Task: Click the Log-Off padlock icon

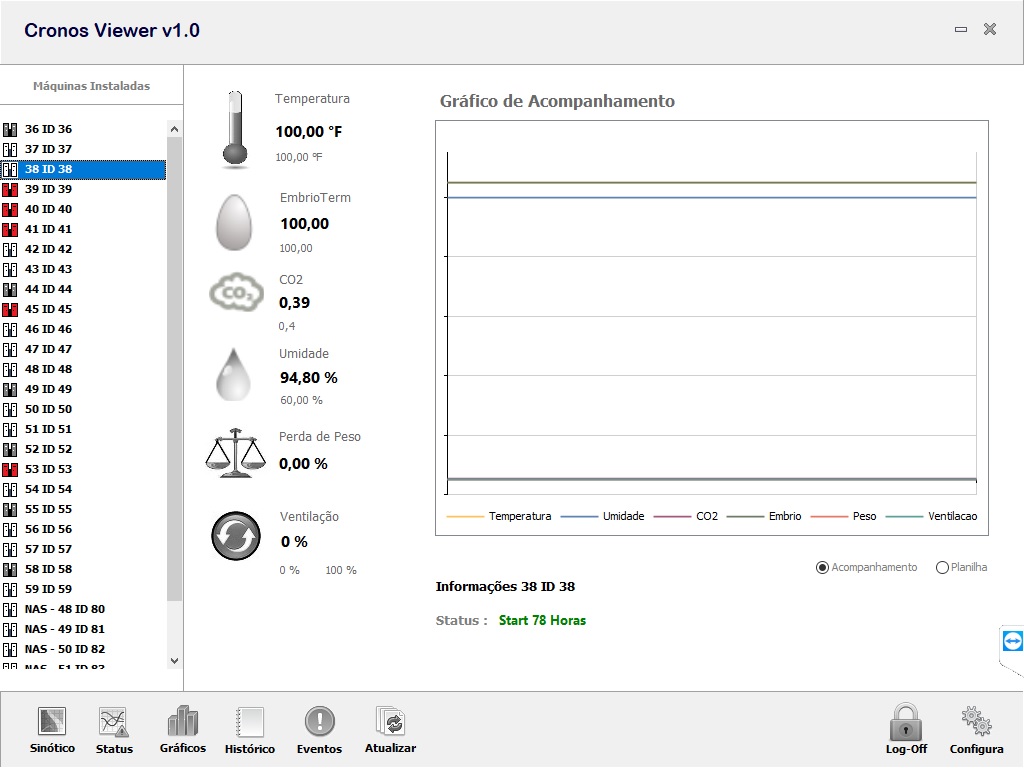Action: point(905,722)
